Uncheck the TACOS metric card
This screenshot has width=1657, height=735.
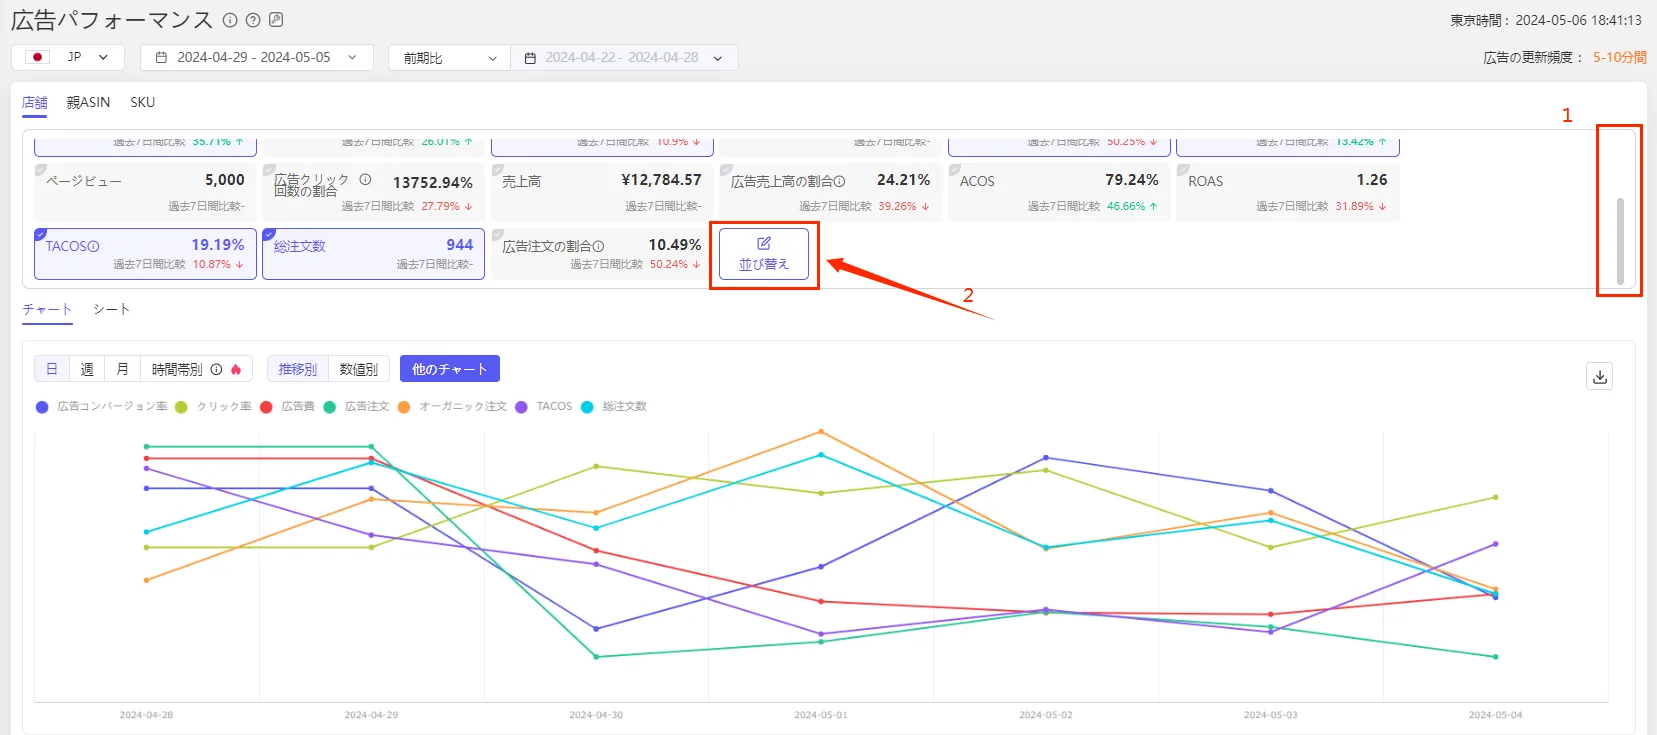point(40,234)
